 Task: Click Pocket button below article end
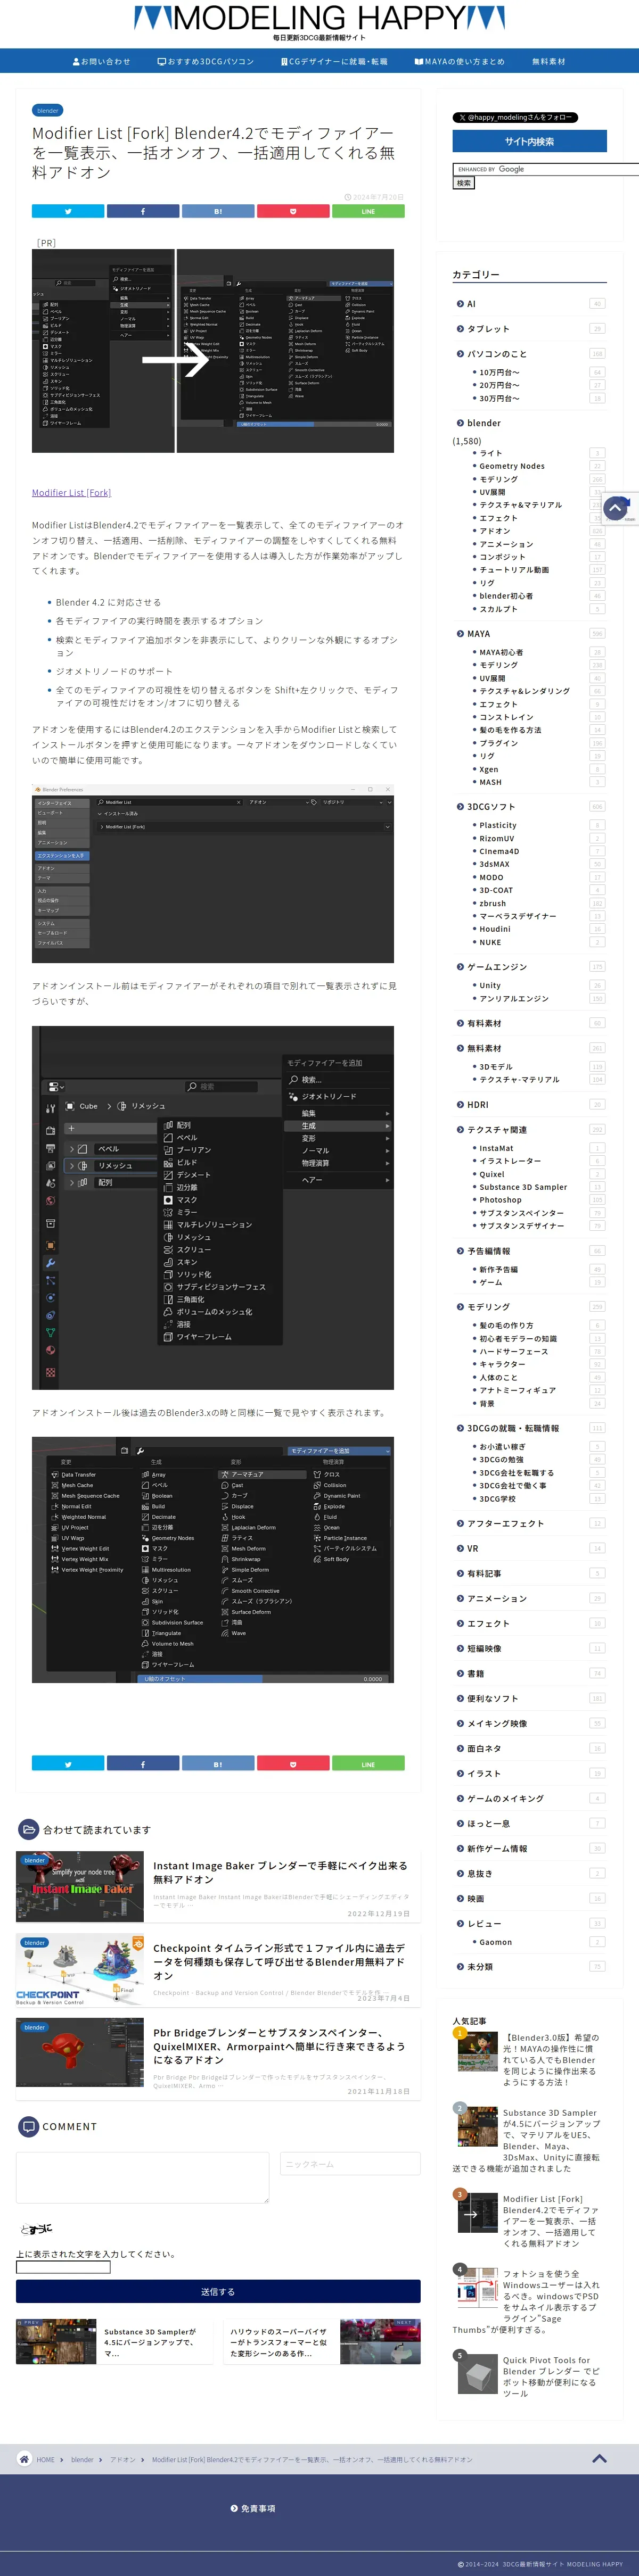tap(293, 1764)
